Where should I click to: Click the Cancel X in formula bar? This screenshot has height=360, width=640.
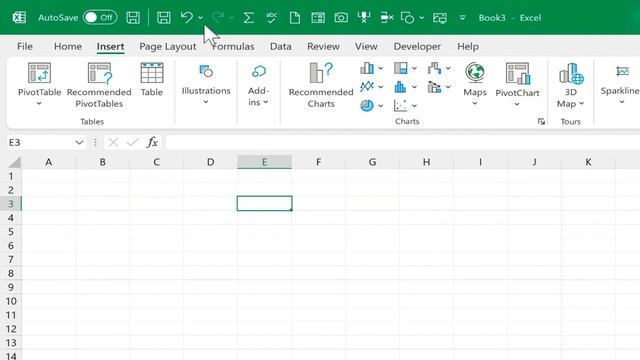113,142
